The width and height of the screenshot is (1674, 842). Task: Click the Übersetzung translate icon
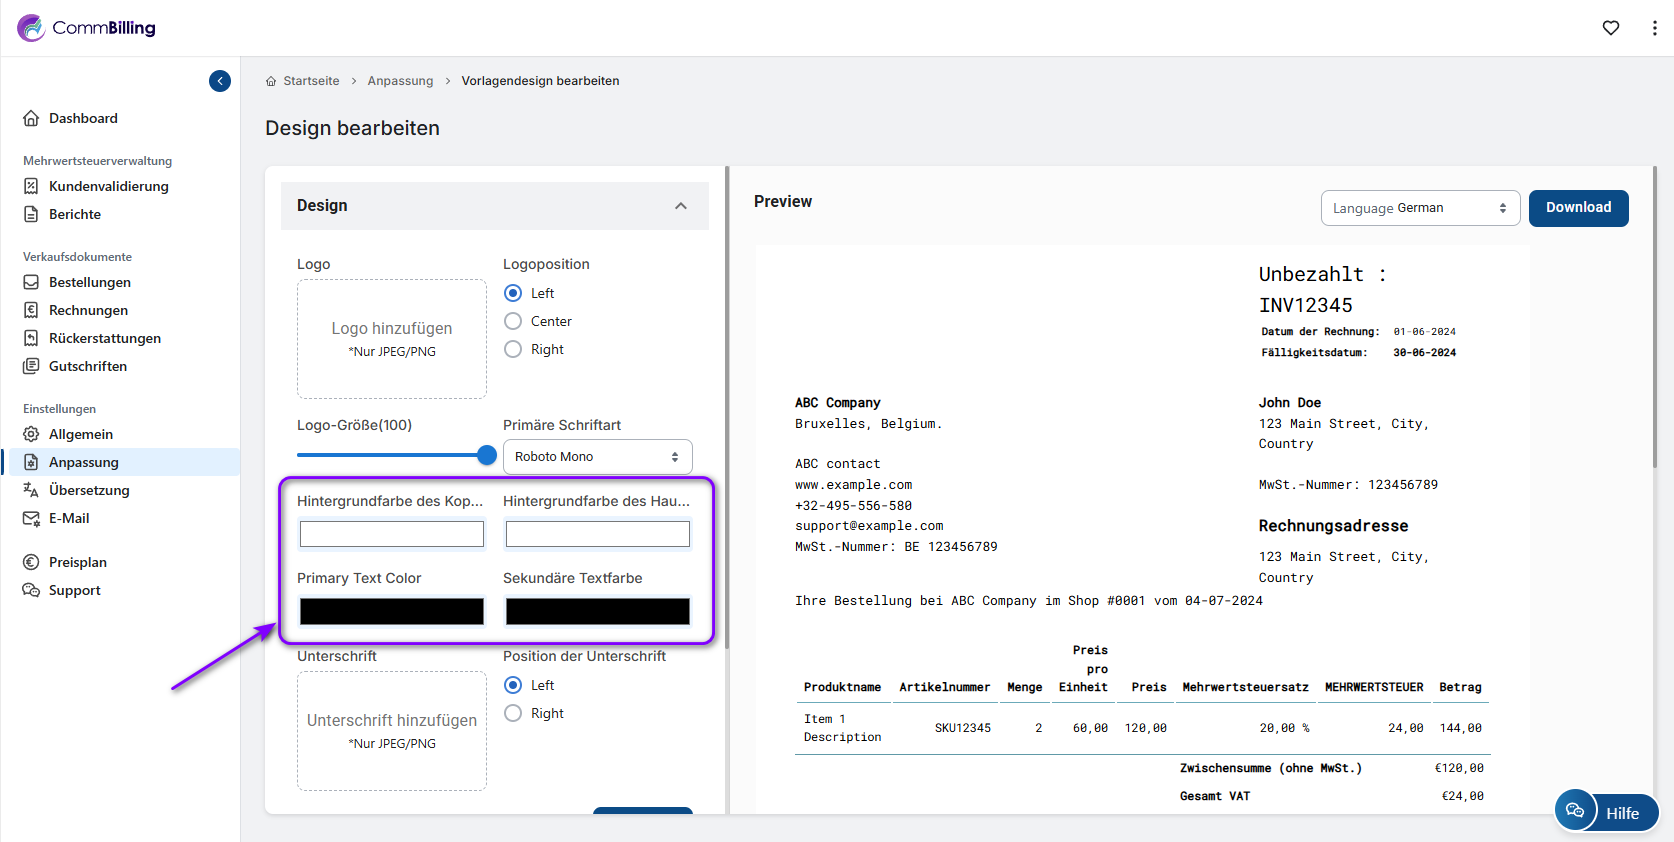click(x=31, y=490)
